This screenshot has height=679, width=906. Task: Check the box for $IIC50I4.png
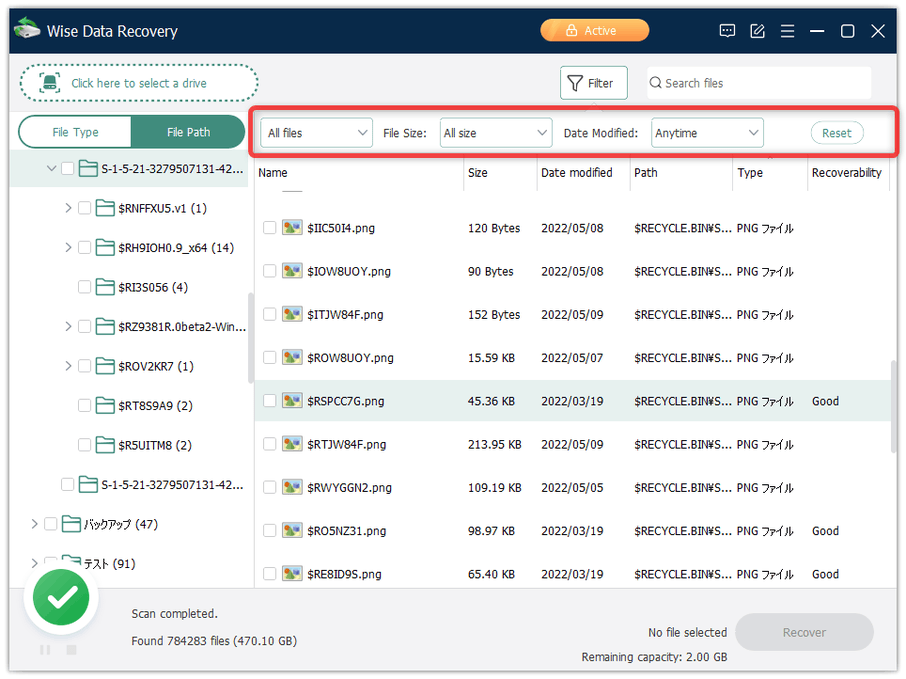(269, 228)
